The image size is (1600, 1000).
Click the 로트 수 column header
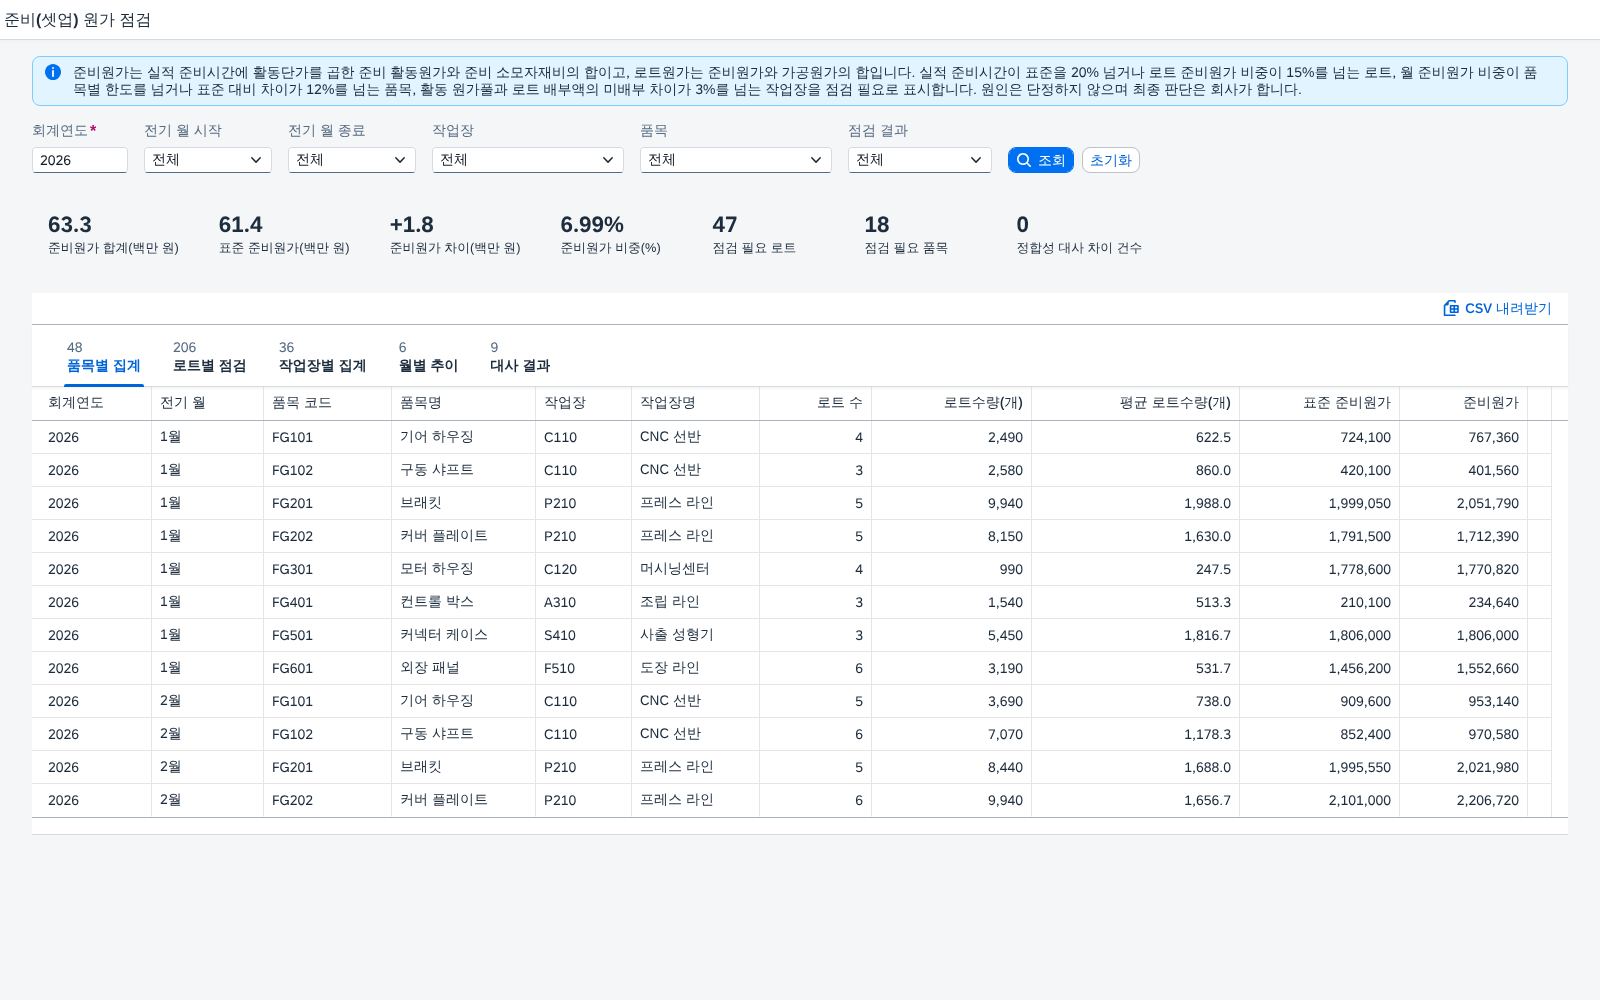pos(816,403)
